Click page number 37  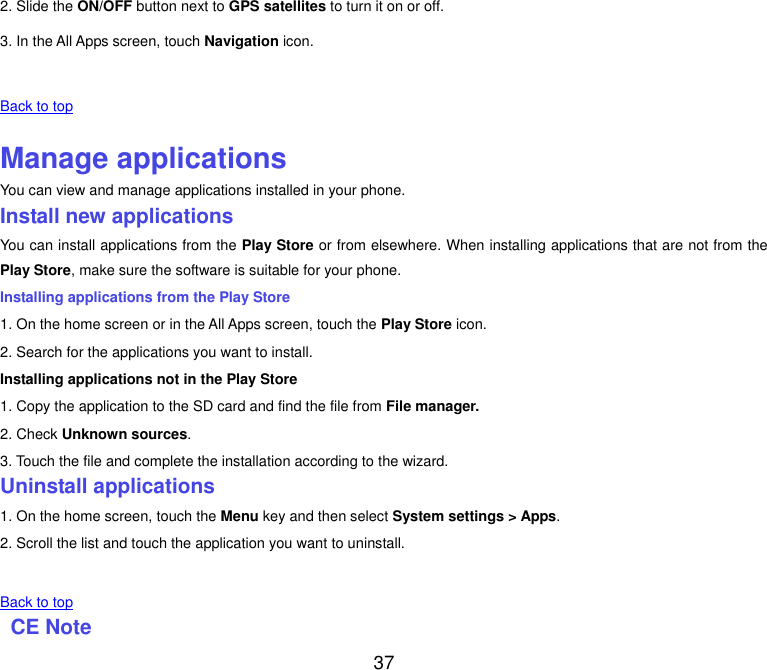[384, 662]
